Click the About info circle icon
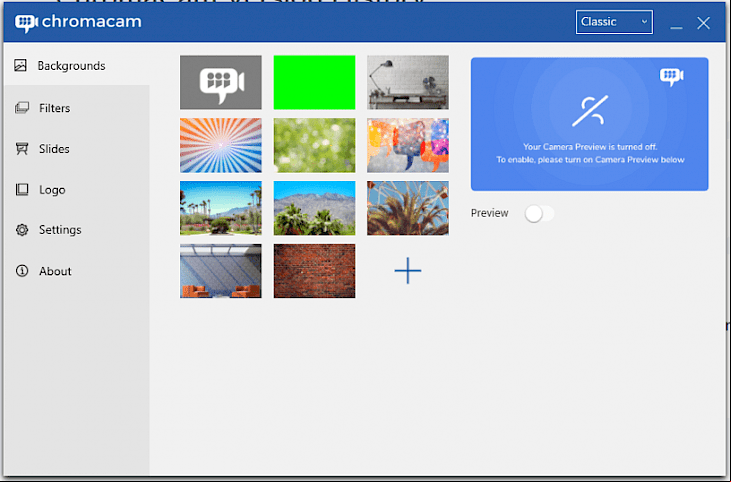 [22, 271]
